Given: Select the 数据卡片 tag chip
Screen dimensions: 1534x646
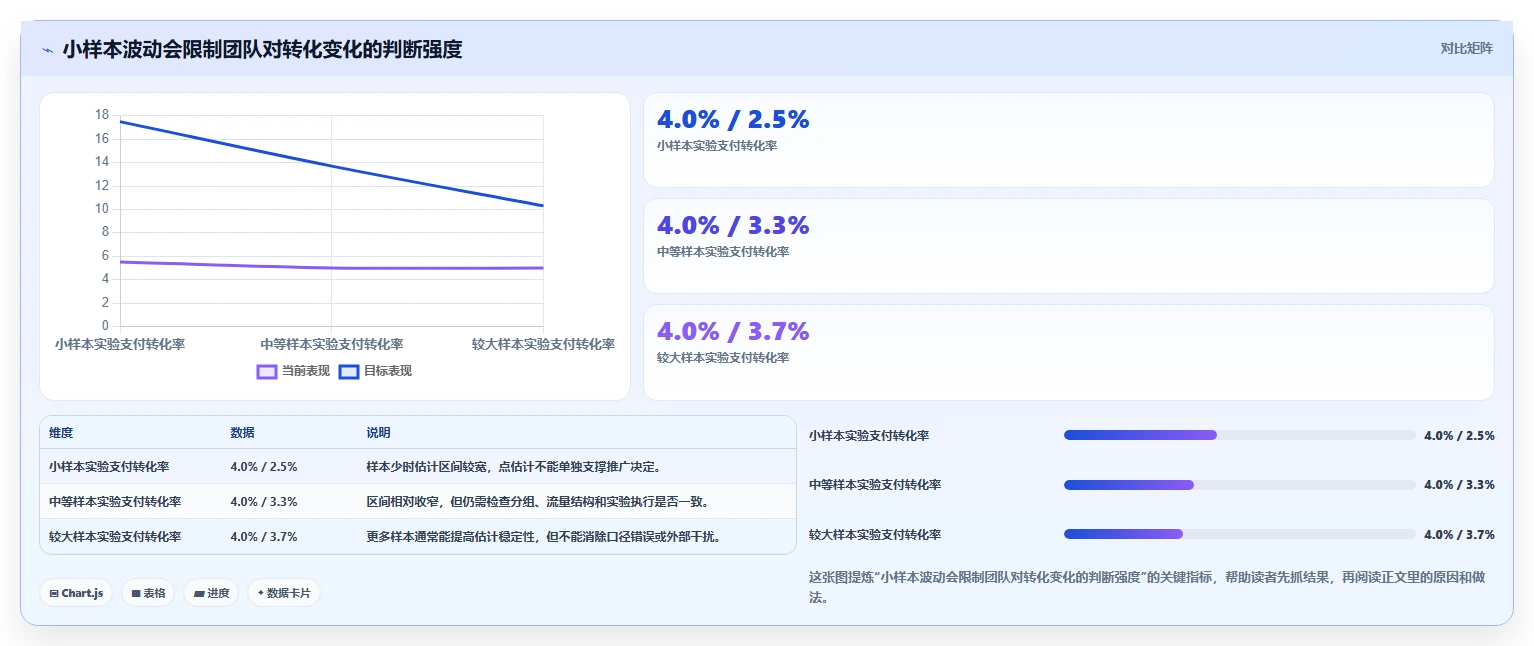Looking at the screenshot, I should [x=284, y=593].
